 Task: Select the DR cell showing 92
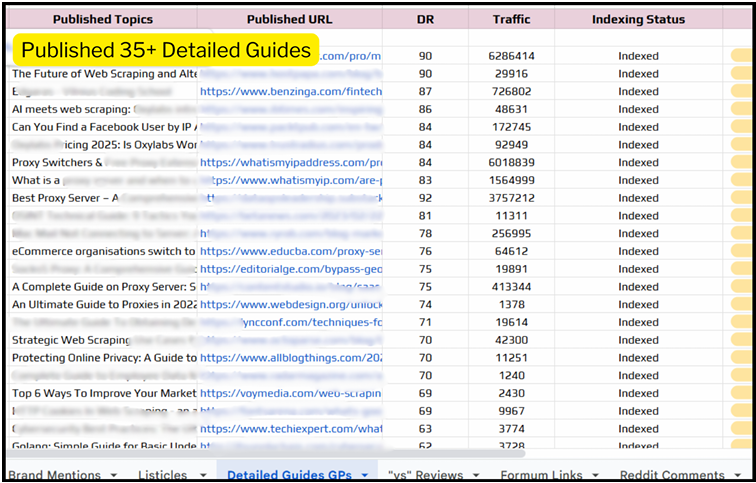(425, 198)
